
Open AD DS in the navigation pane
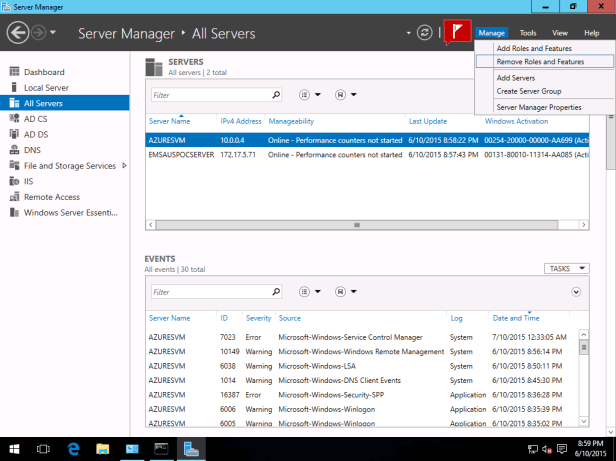point(36,134)
